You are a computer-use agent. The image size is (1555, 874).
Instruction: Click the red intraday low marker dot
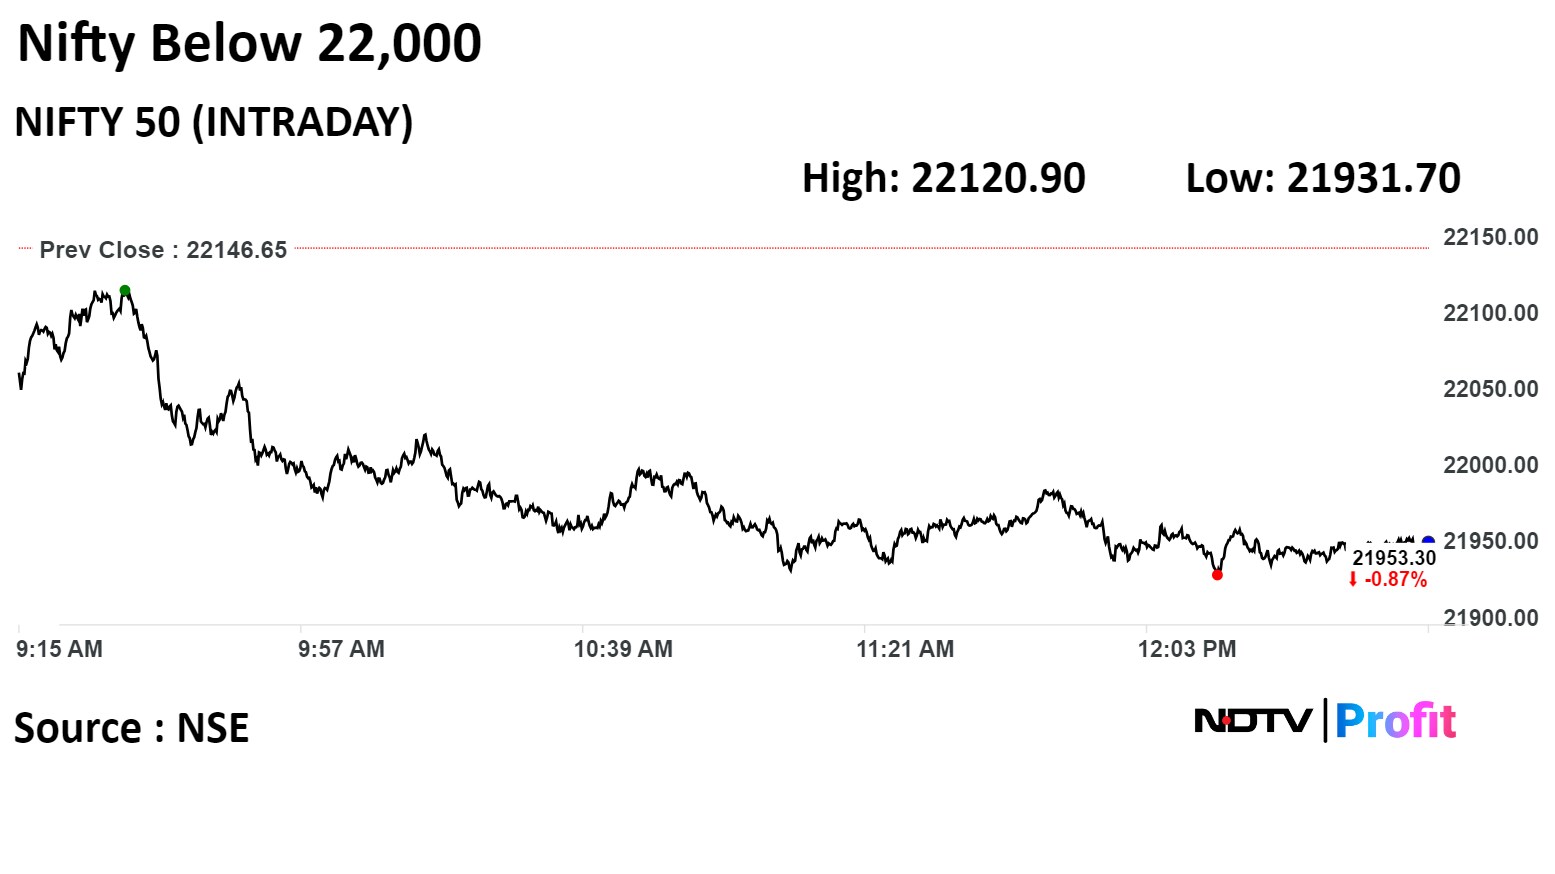[1217, 575]
